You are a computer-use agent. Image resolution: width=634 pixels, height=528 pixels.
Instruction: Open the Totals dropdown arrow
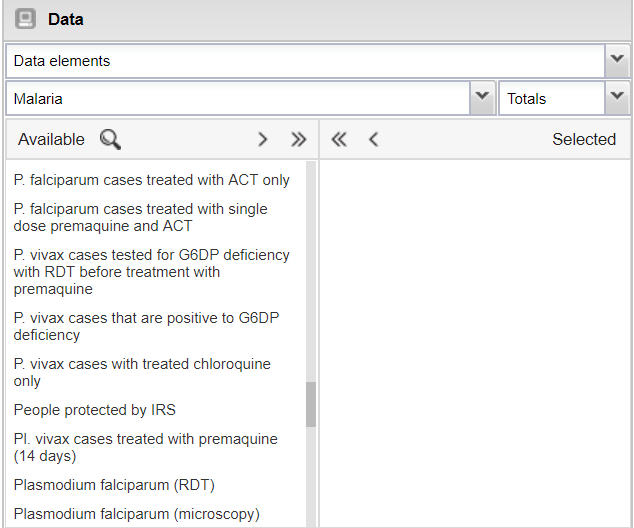pyautogui.click(x=617, y=98)
